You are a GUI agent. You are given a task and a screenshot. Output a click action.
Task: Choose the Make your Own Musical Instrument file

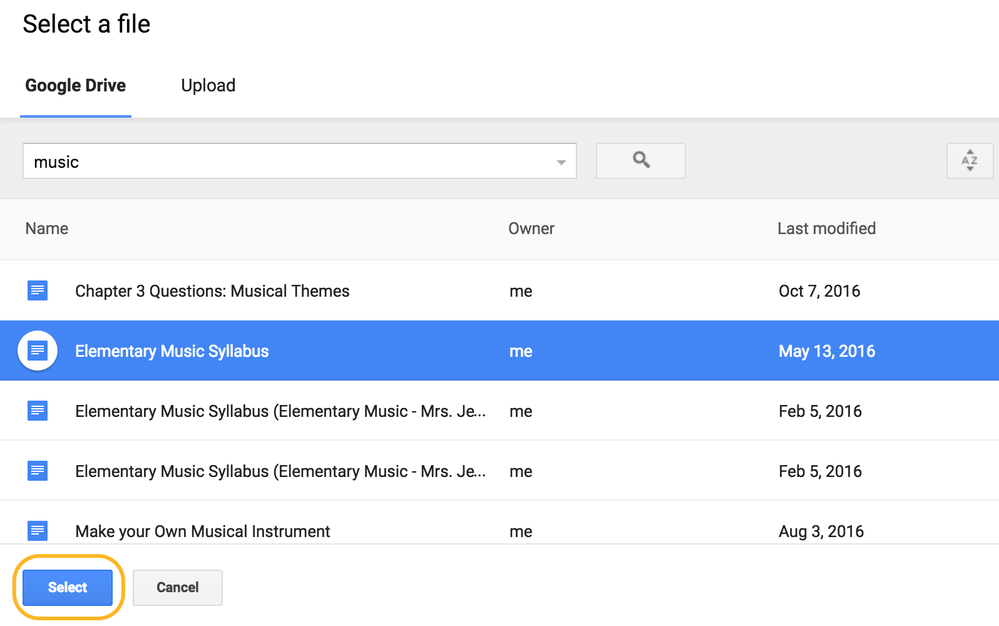tap(202, 531)
